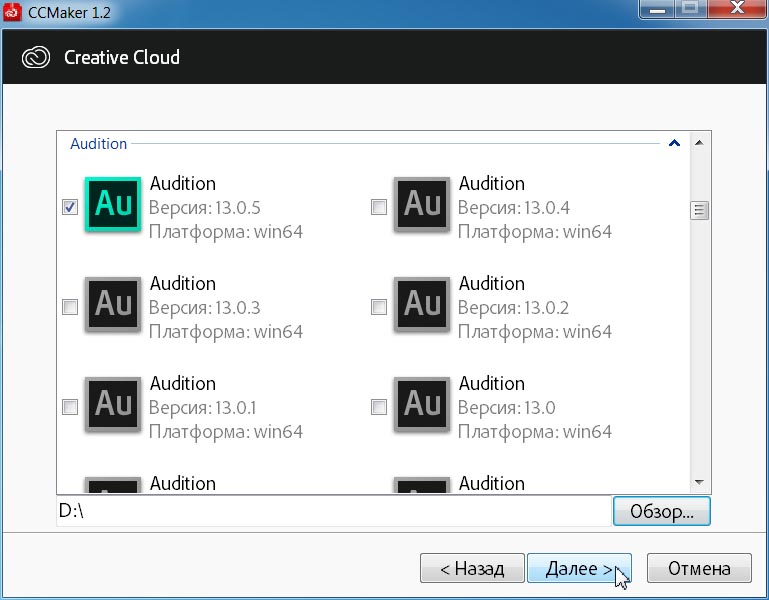Select the text Версия: 13.0.1
Viewport: 769px width, 600px height.
(x=203, y=408)
